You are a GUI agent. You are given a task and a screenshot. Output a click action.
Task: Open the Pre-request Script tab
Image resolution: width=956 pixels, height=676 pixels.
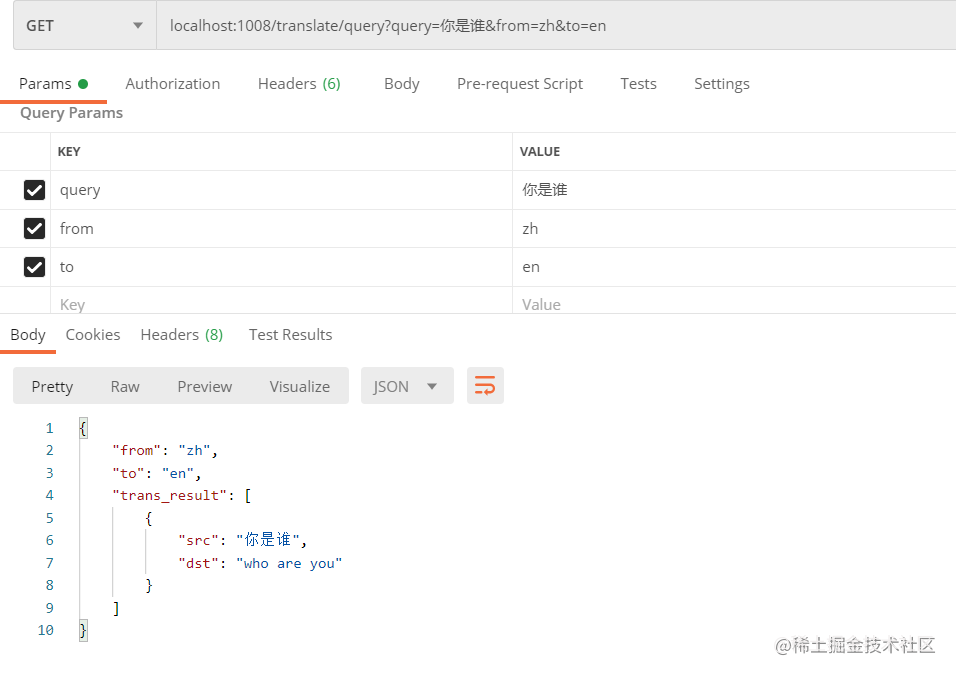pyautogui.click(x=519, y=84)
